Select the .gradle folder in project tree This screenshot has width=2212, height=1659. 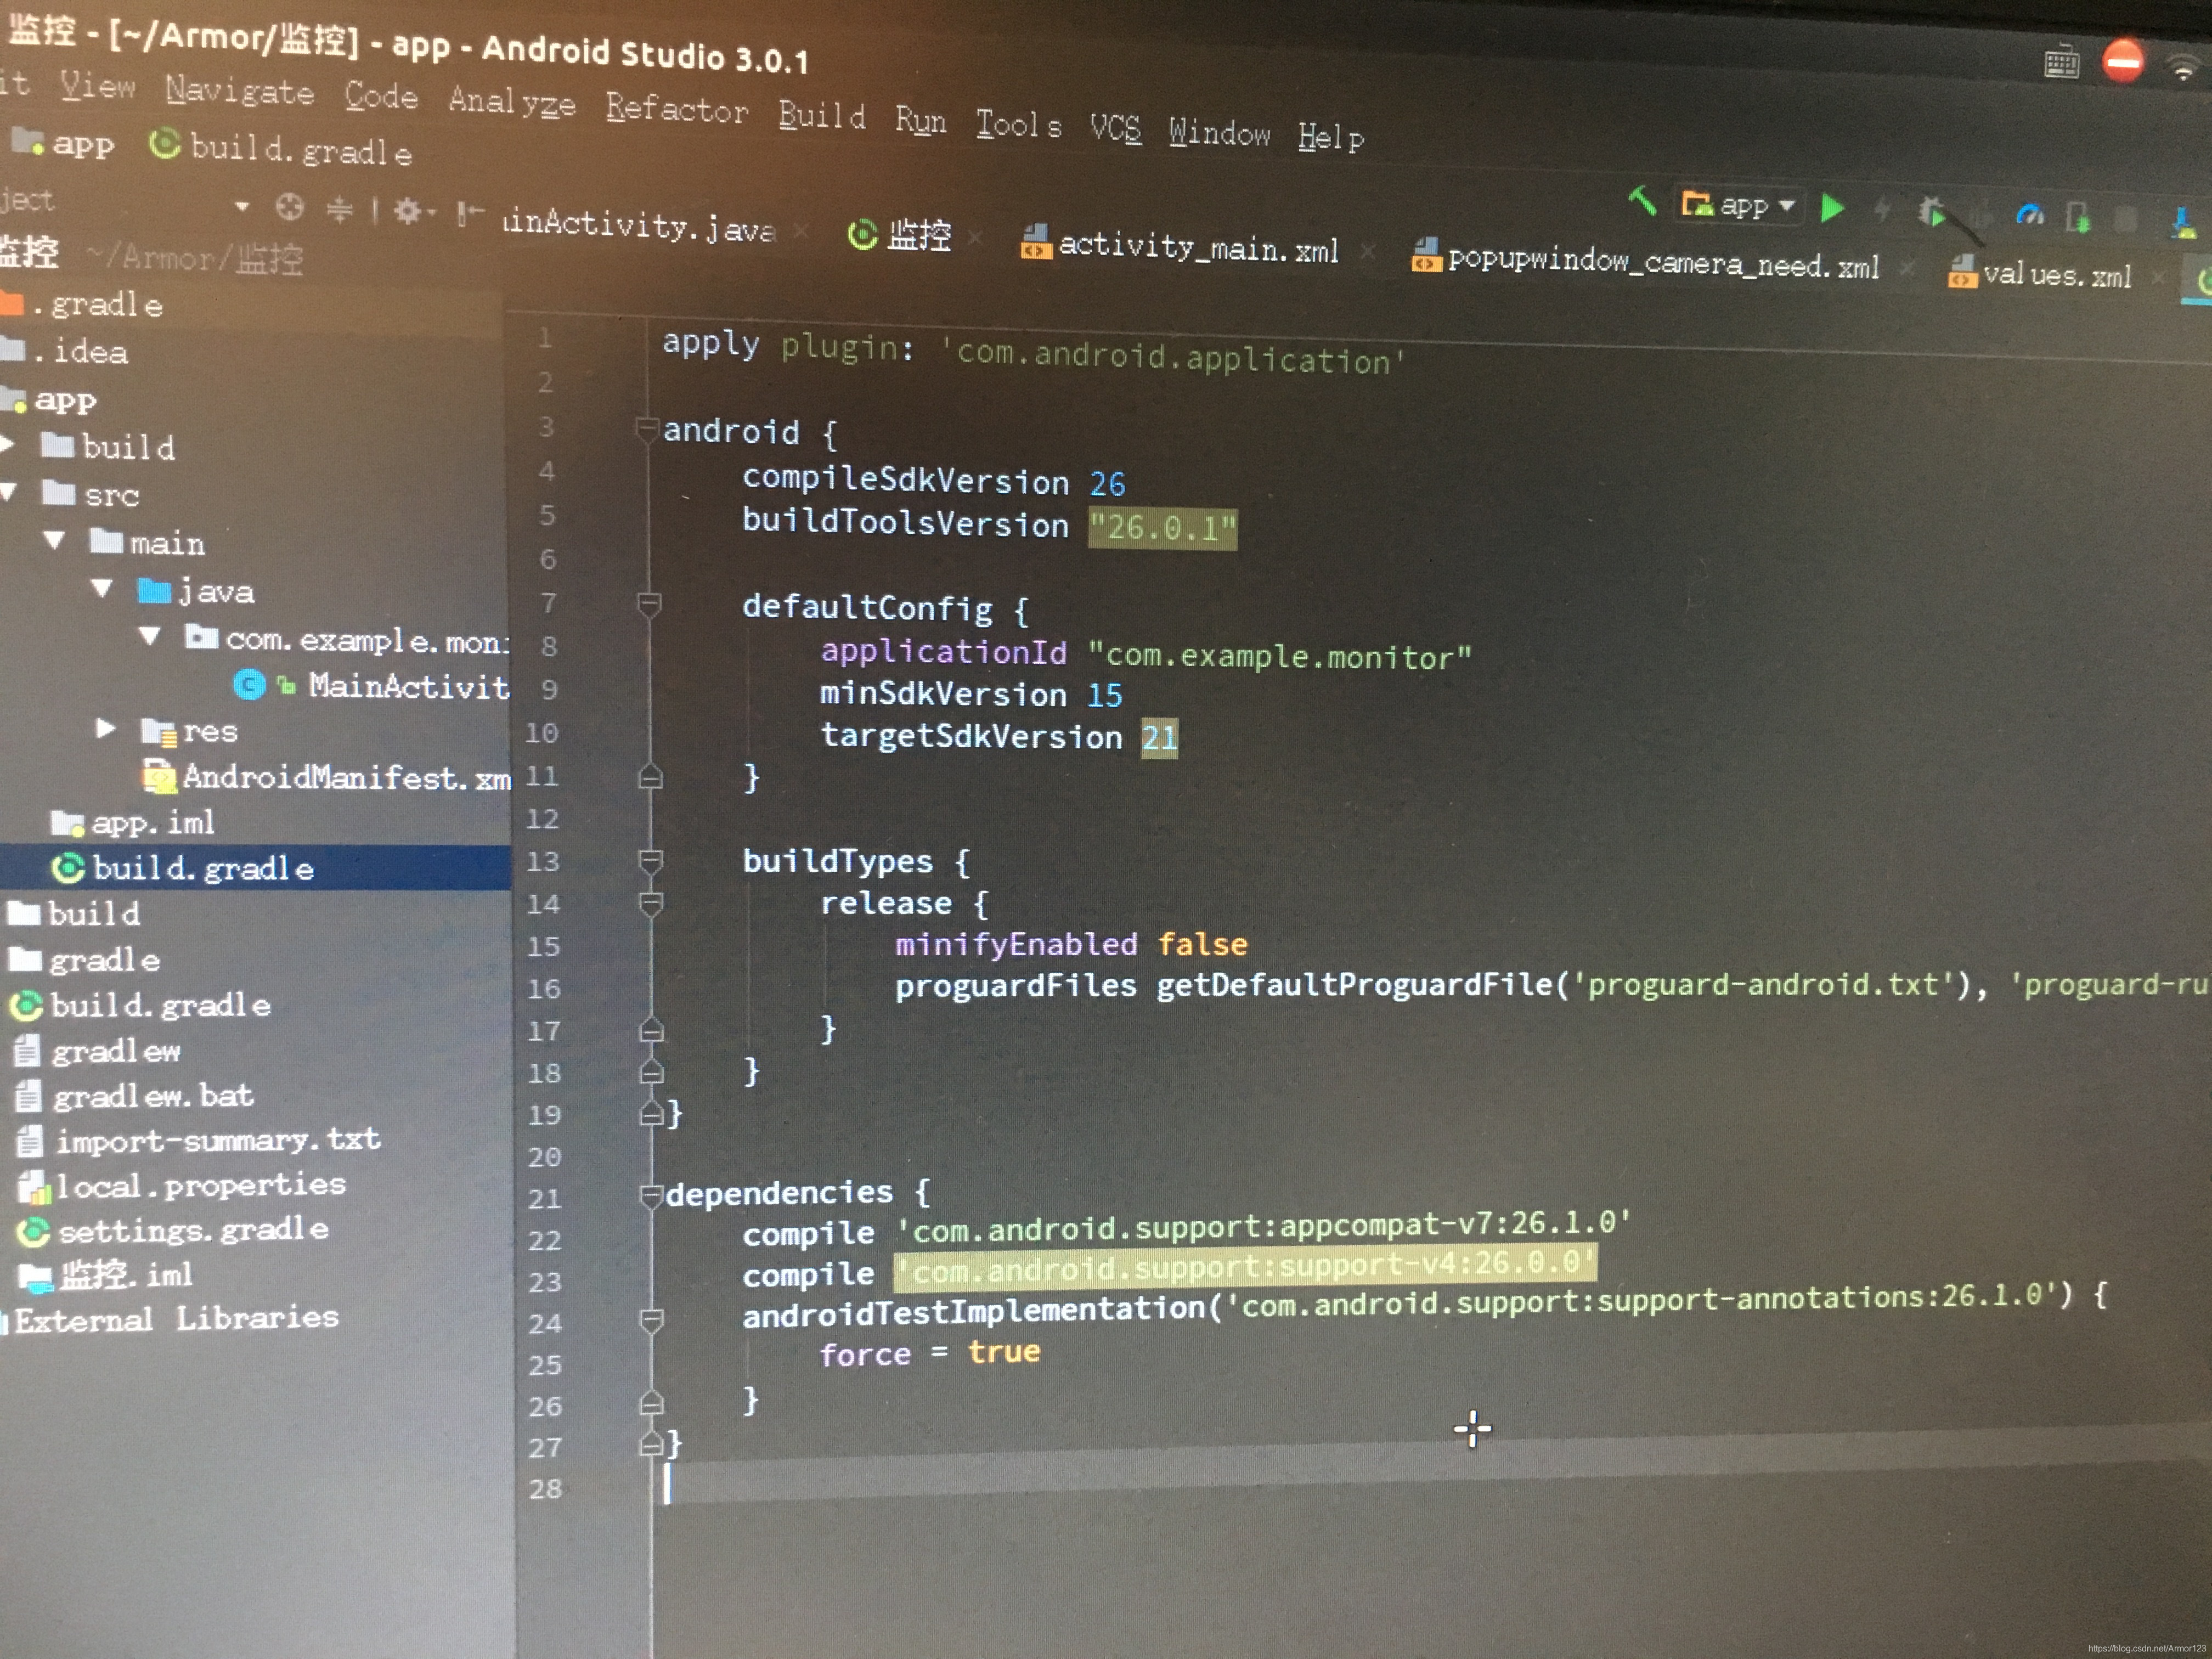pyautogui.click(x=82, y=303)
